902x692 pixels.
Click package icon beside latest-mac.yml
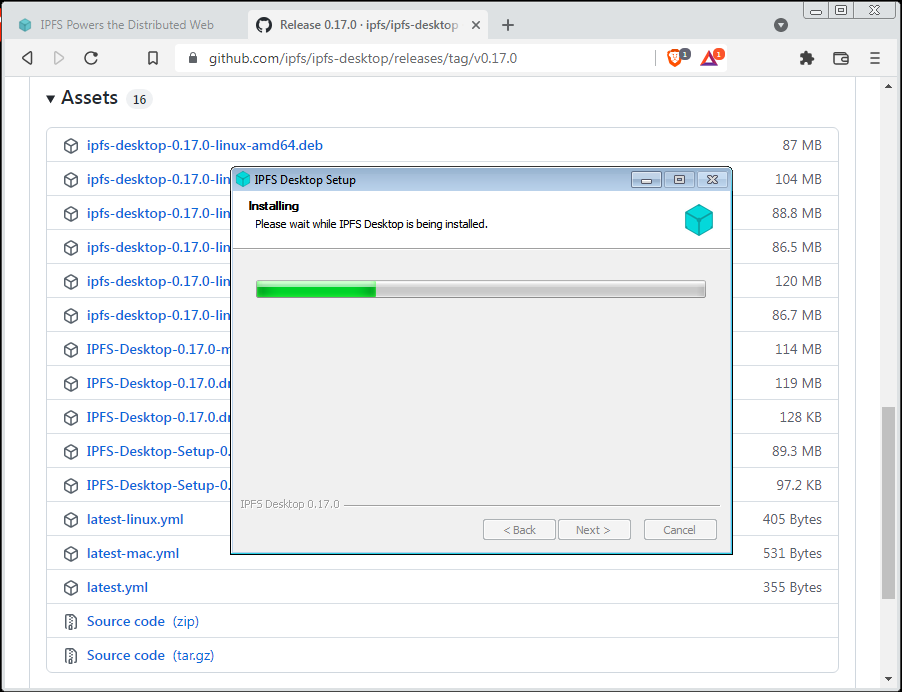click(x=71, y=553)
